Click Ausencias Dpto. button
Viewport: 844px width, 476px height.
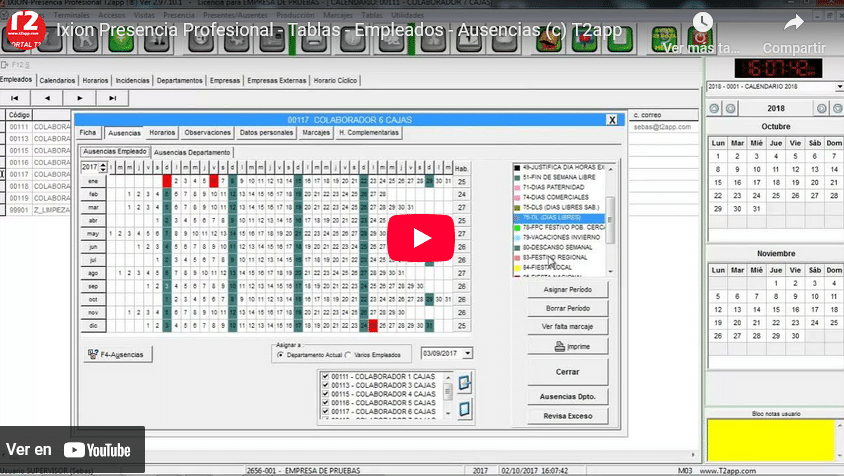[x=568, y=397]
